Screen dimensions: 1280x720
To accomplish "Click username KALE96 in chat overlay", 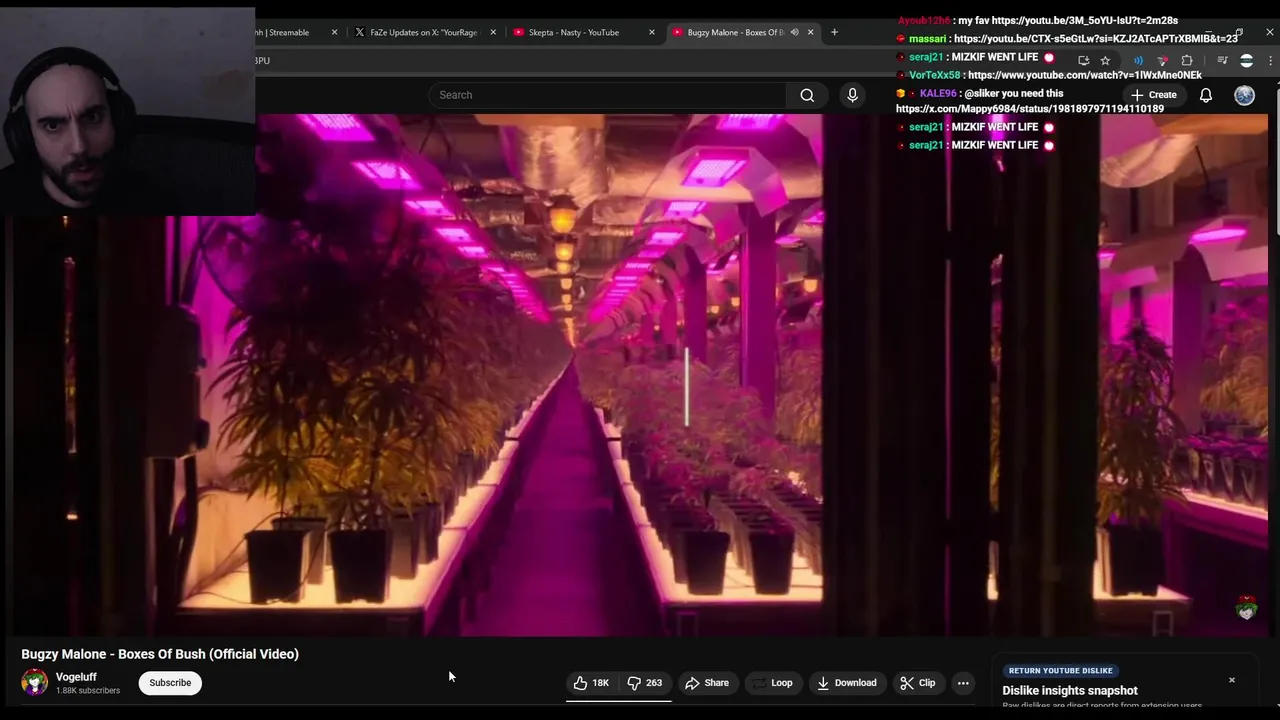I will [938, 93].
